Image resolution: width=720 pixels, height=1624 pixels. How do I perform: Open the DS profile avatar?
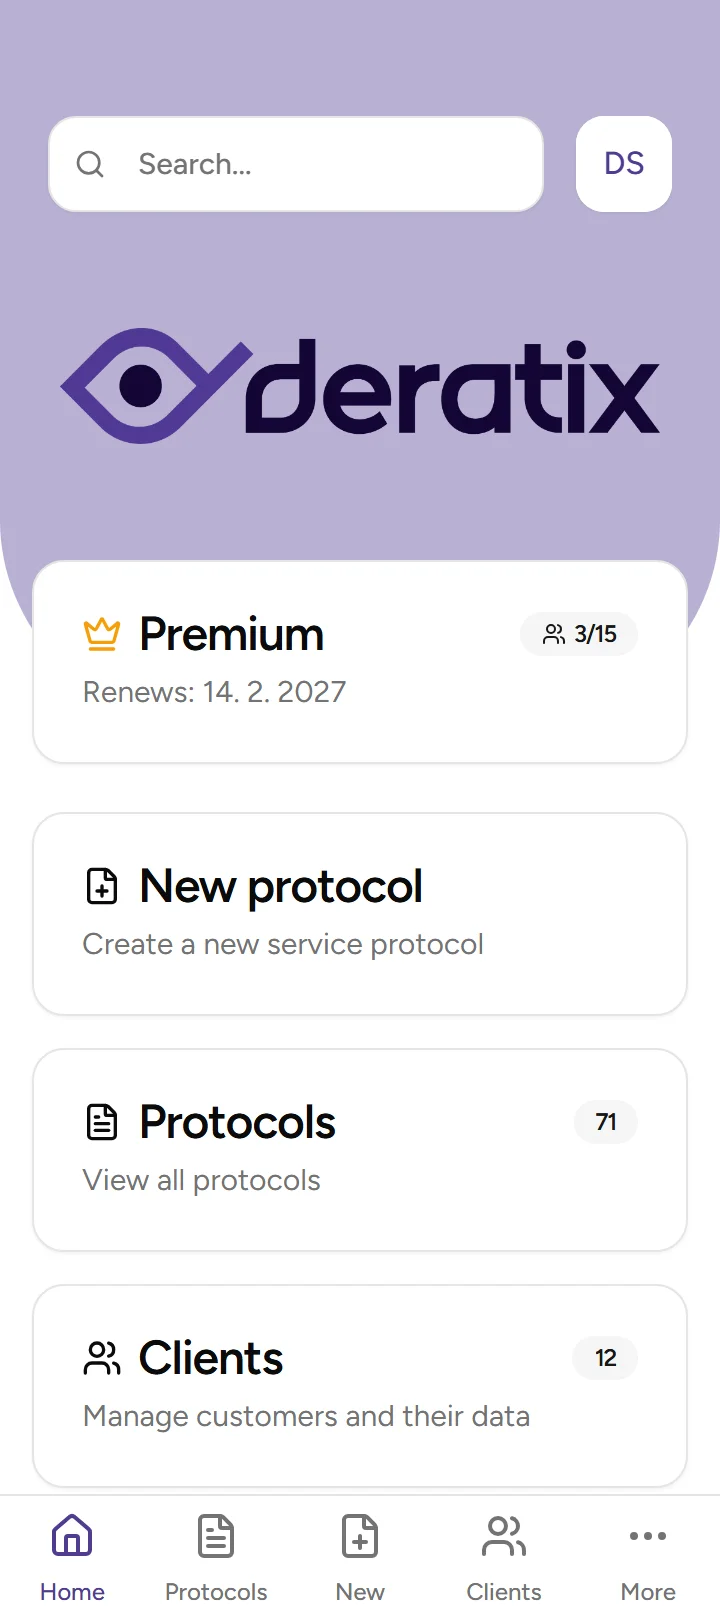(624, 164)
